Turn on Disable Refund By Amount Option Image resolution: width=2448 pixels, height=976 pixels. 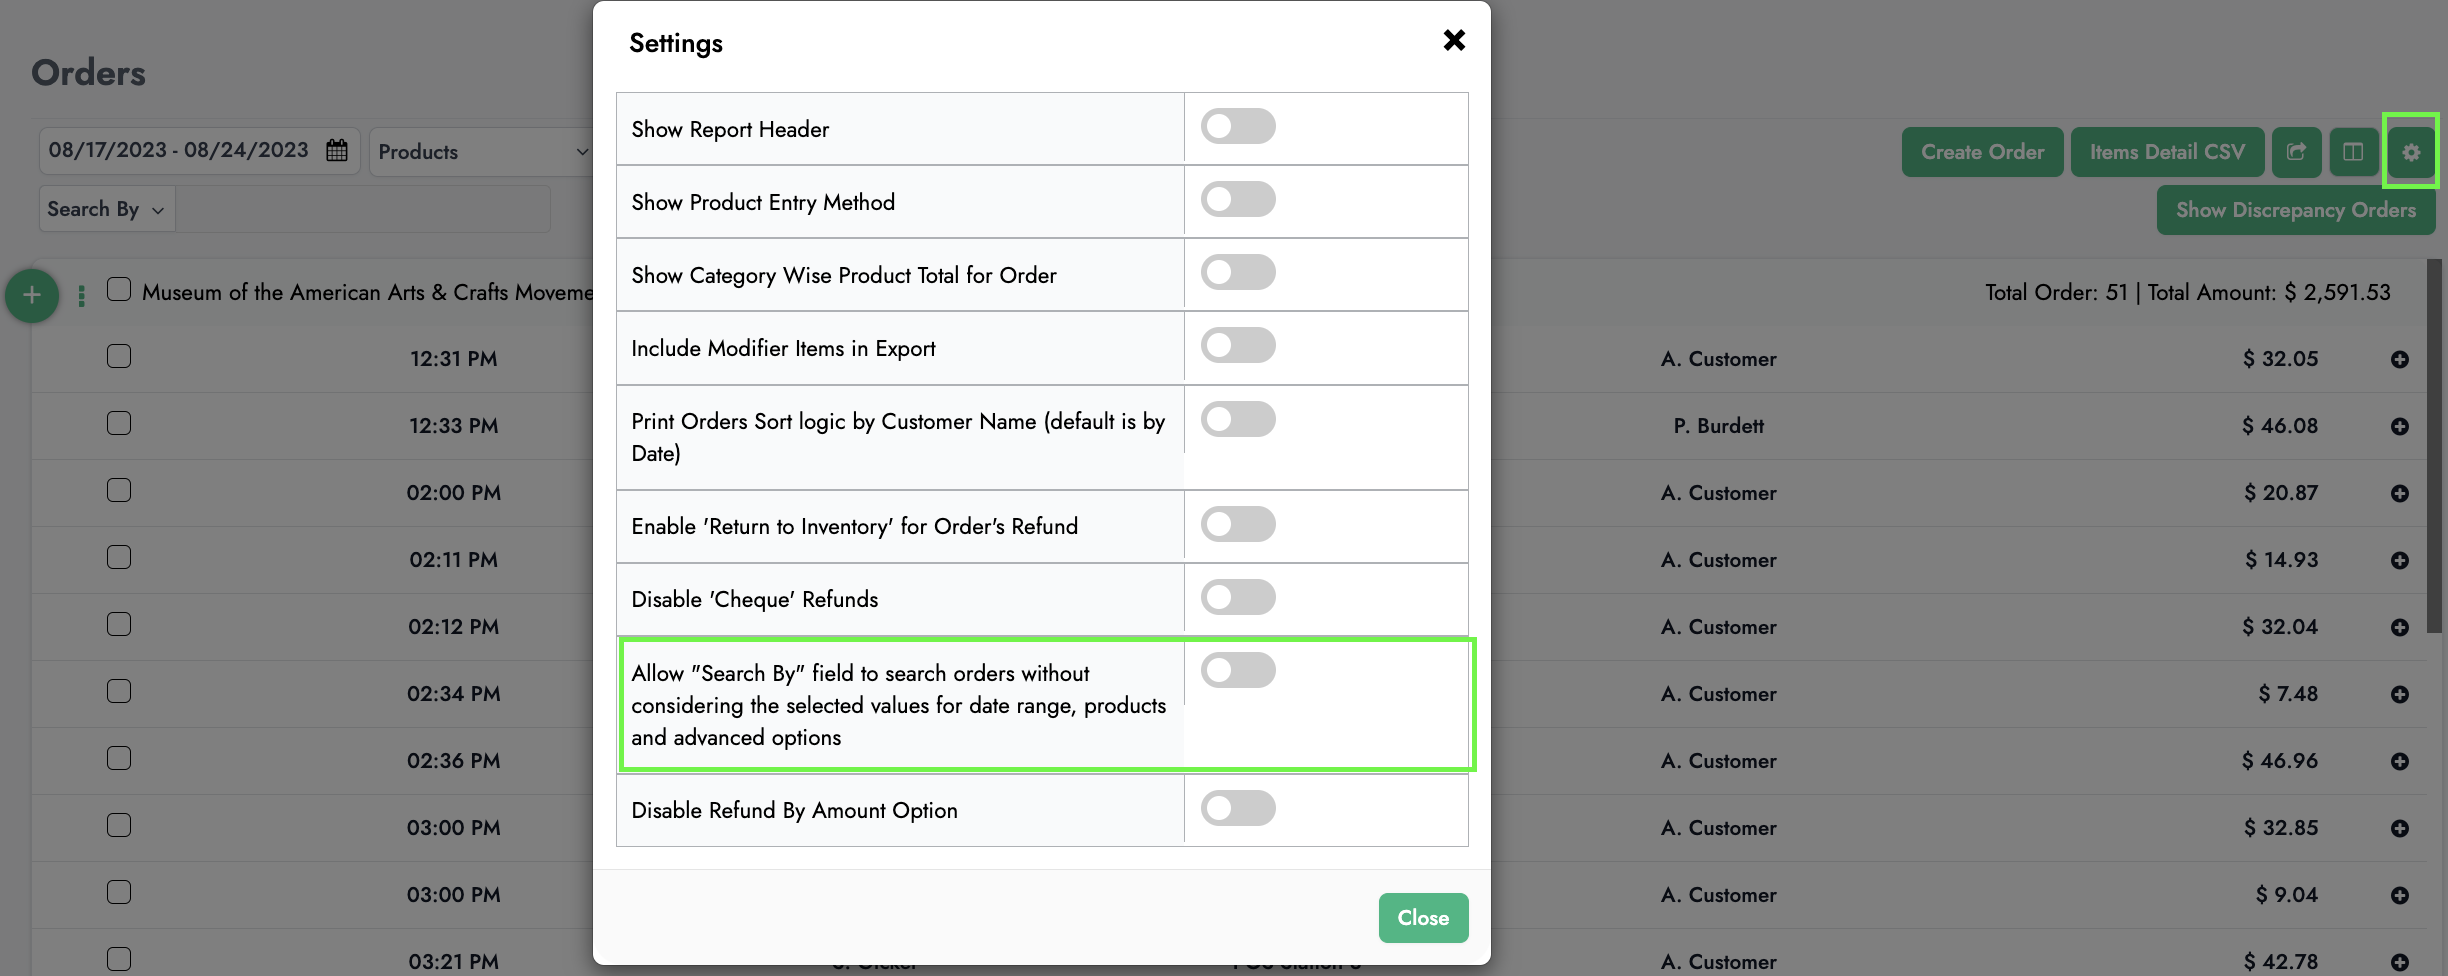1238,808
